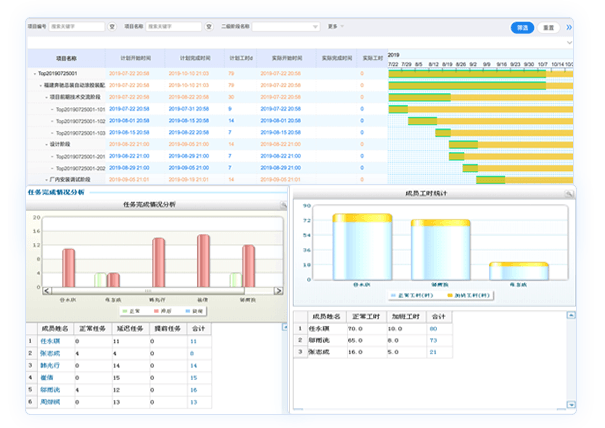The height and width of the screenshot is (428, 605).
Task: Click zoom icon on 任务完成情况分析 chart
Action: coord(282,204)
